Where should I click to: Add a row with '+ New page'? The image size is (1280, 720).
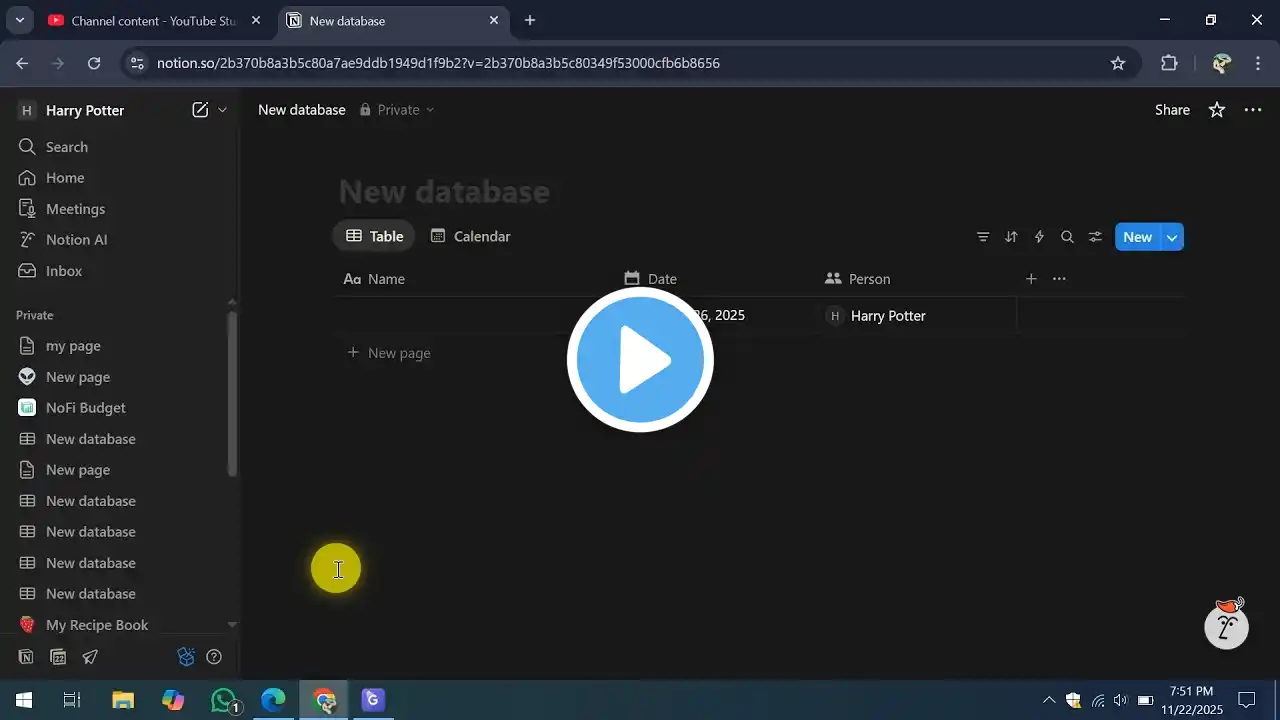pos(388,353)
